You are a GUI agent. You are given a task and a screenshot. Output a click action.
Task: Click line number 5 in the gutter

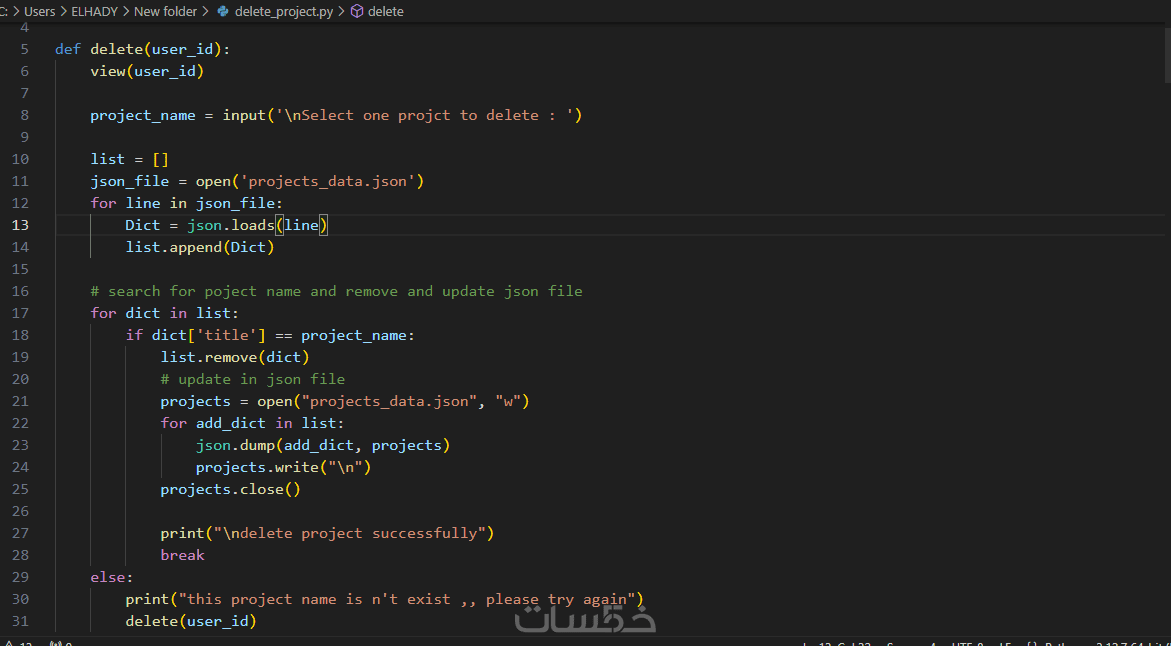click(24, 49)
